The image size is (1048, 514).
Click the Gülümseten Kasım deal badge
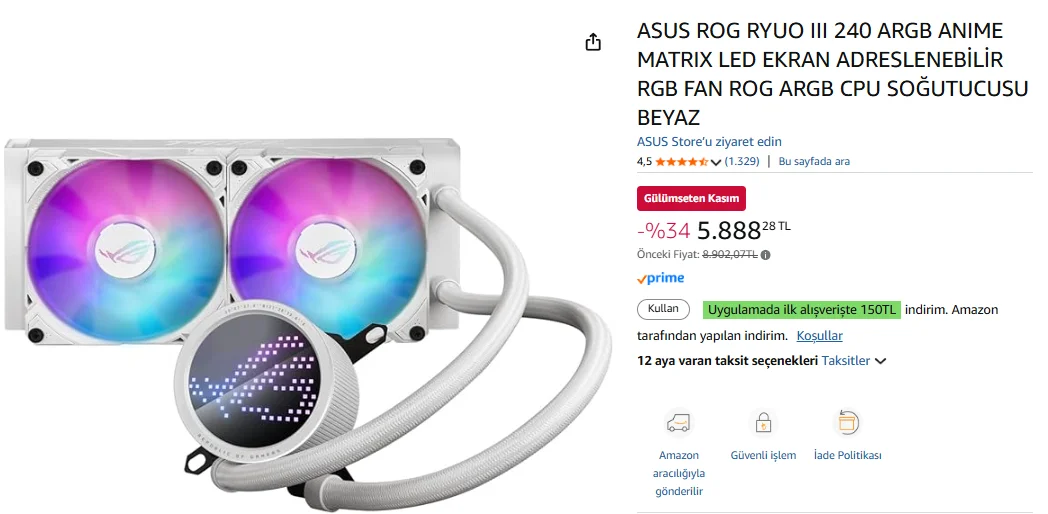(x=691, y=198)
